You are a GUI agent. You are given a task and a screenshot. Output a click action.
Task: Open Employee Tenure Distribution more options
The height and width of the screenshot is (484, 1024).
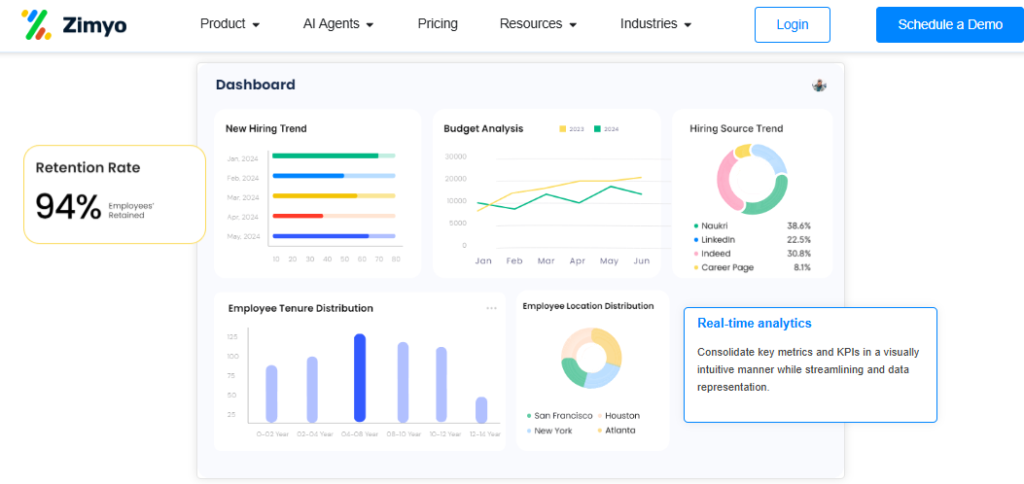point(491,308)
